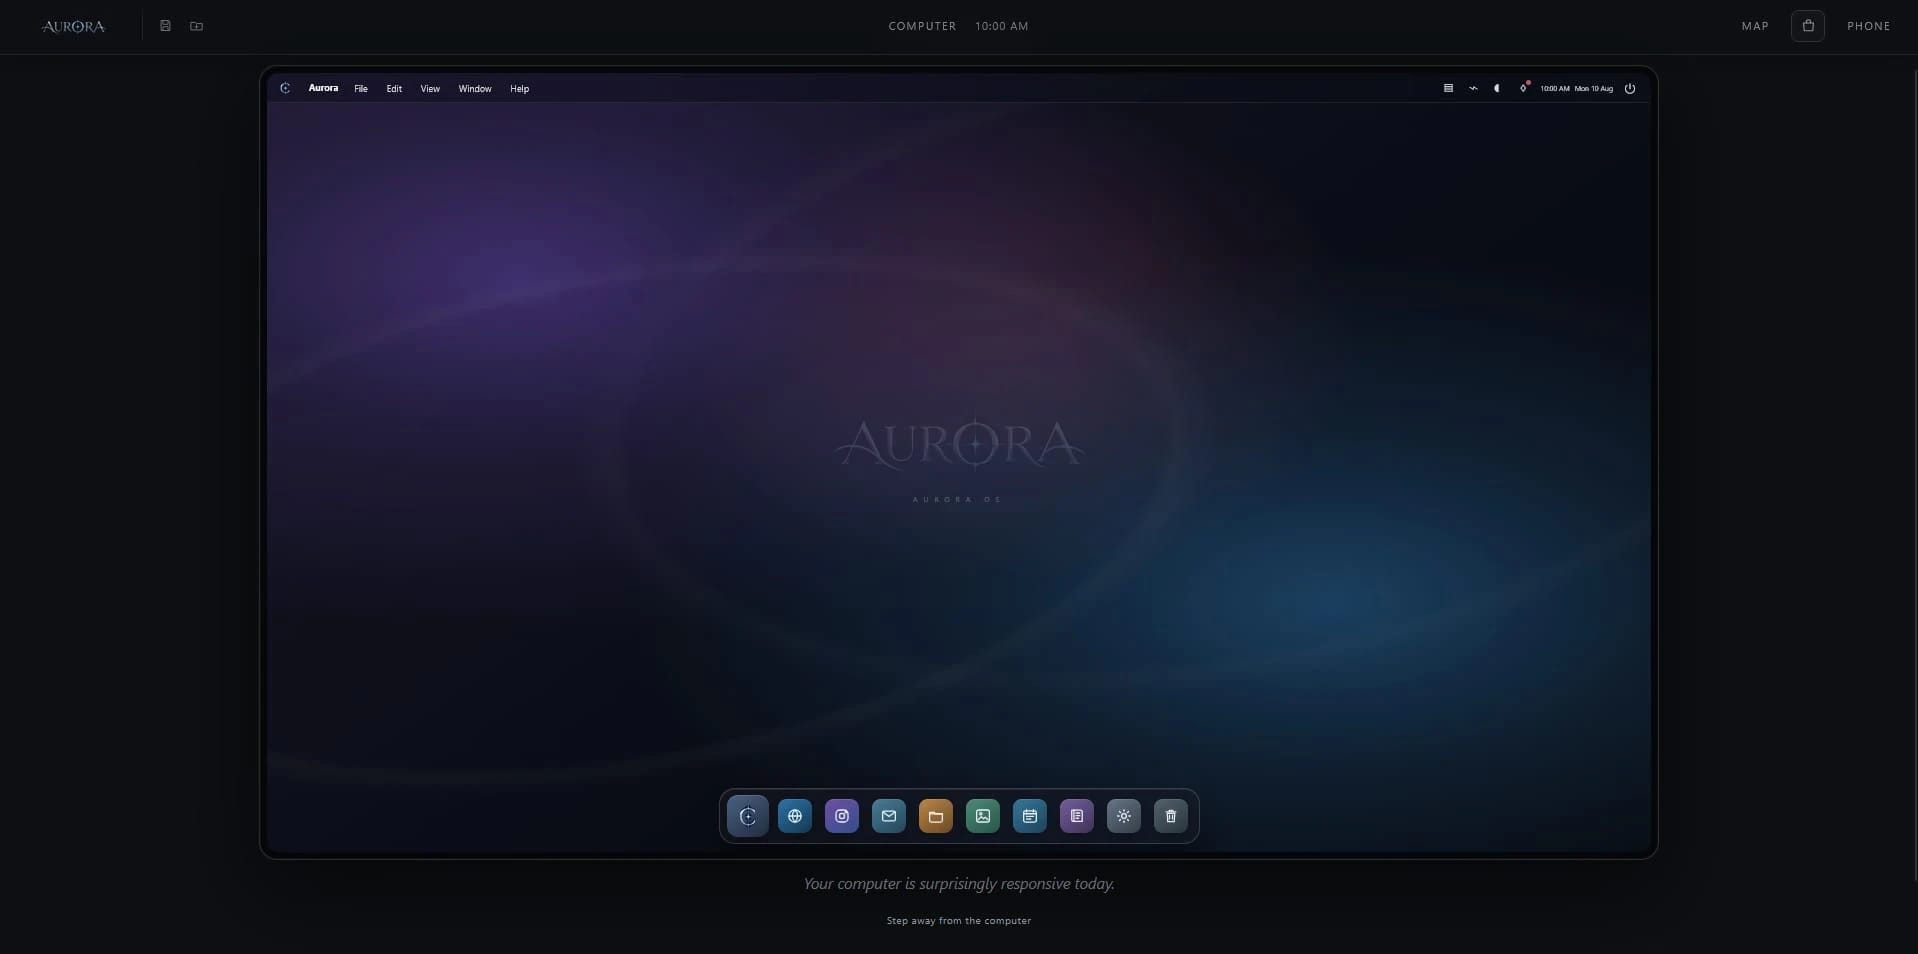Open the orange Files folder app

click(x=936, y=816)
